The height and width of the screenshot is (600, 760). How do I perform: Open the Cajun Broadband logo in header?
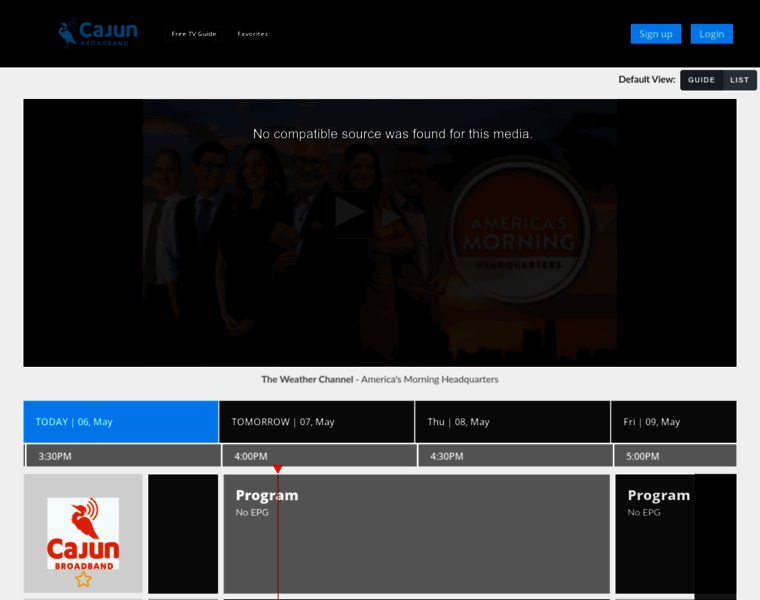coord(98,33)
